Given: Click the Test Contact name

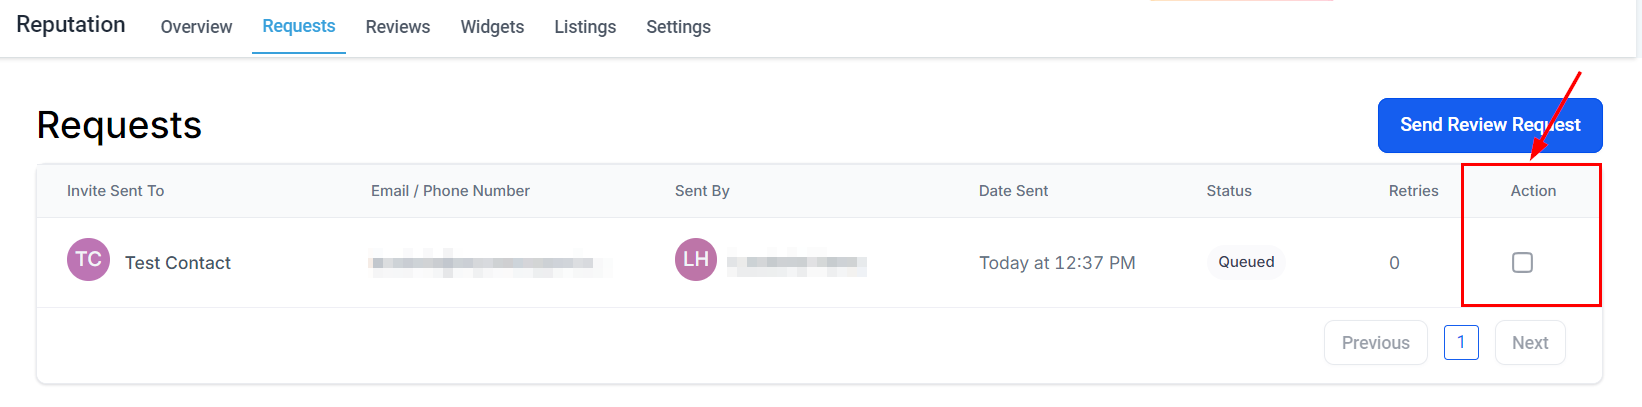Looking at the screenshot, I should [x=178, y=263].
